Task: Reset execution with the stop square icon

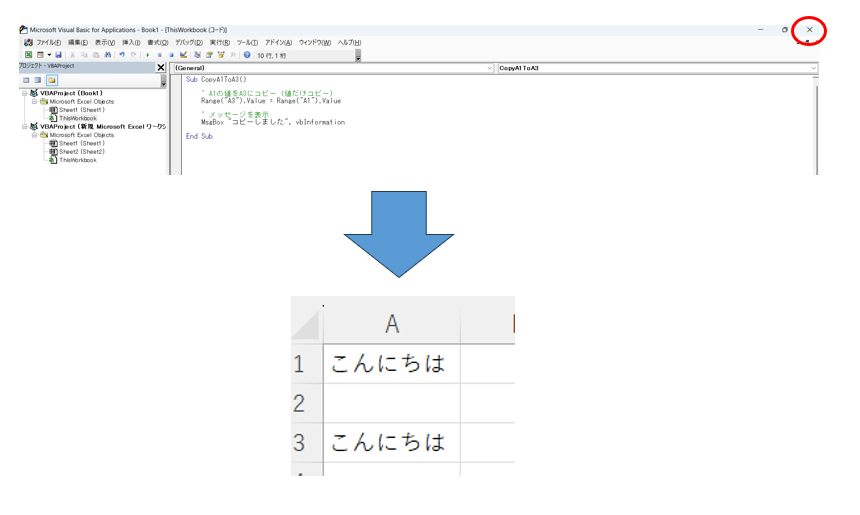Action: pyautogui.click(x=171, y=55)
